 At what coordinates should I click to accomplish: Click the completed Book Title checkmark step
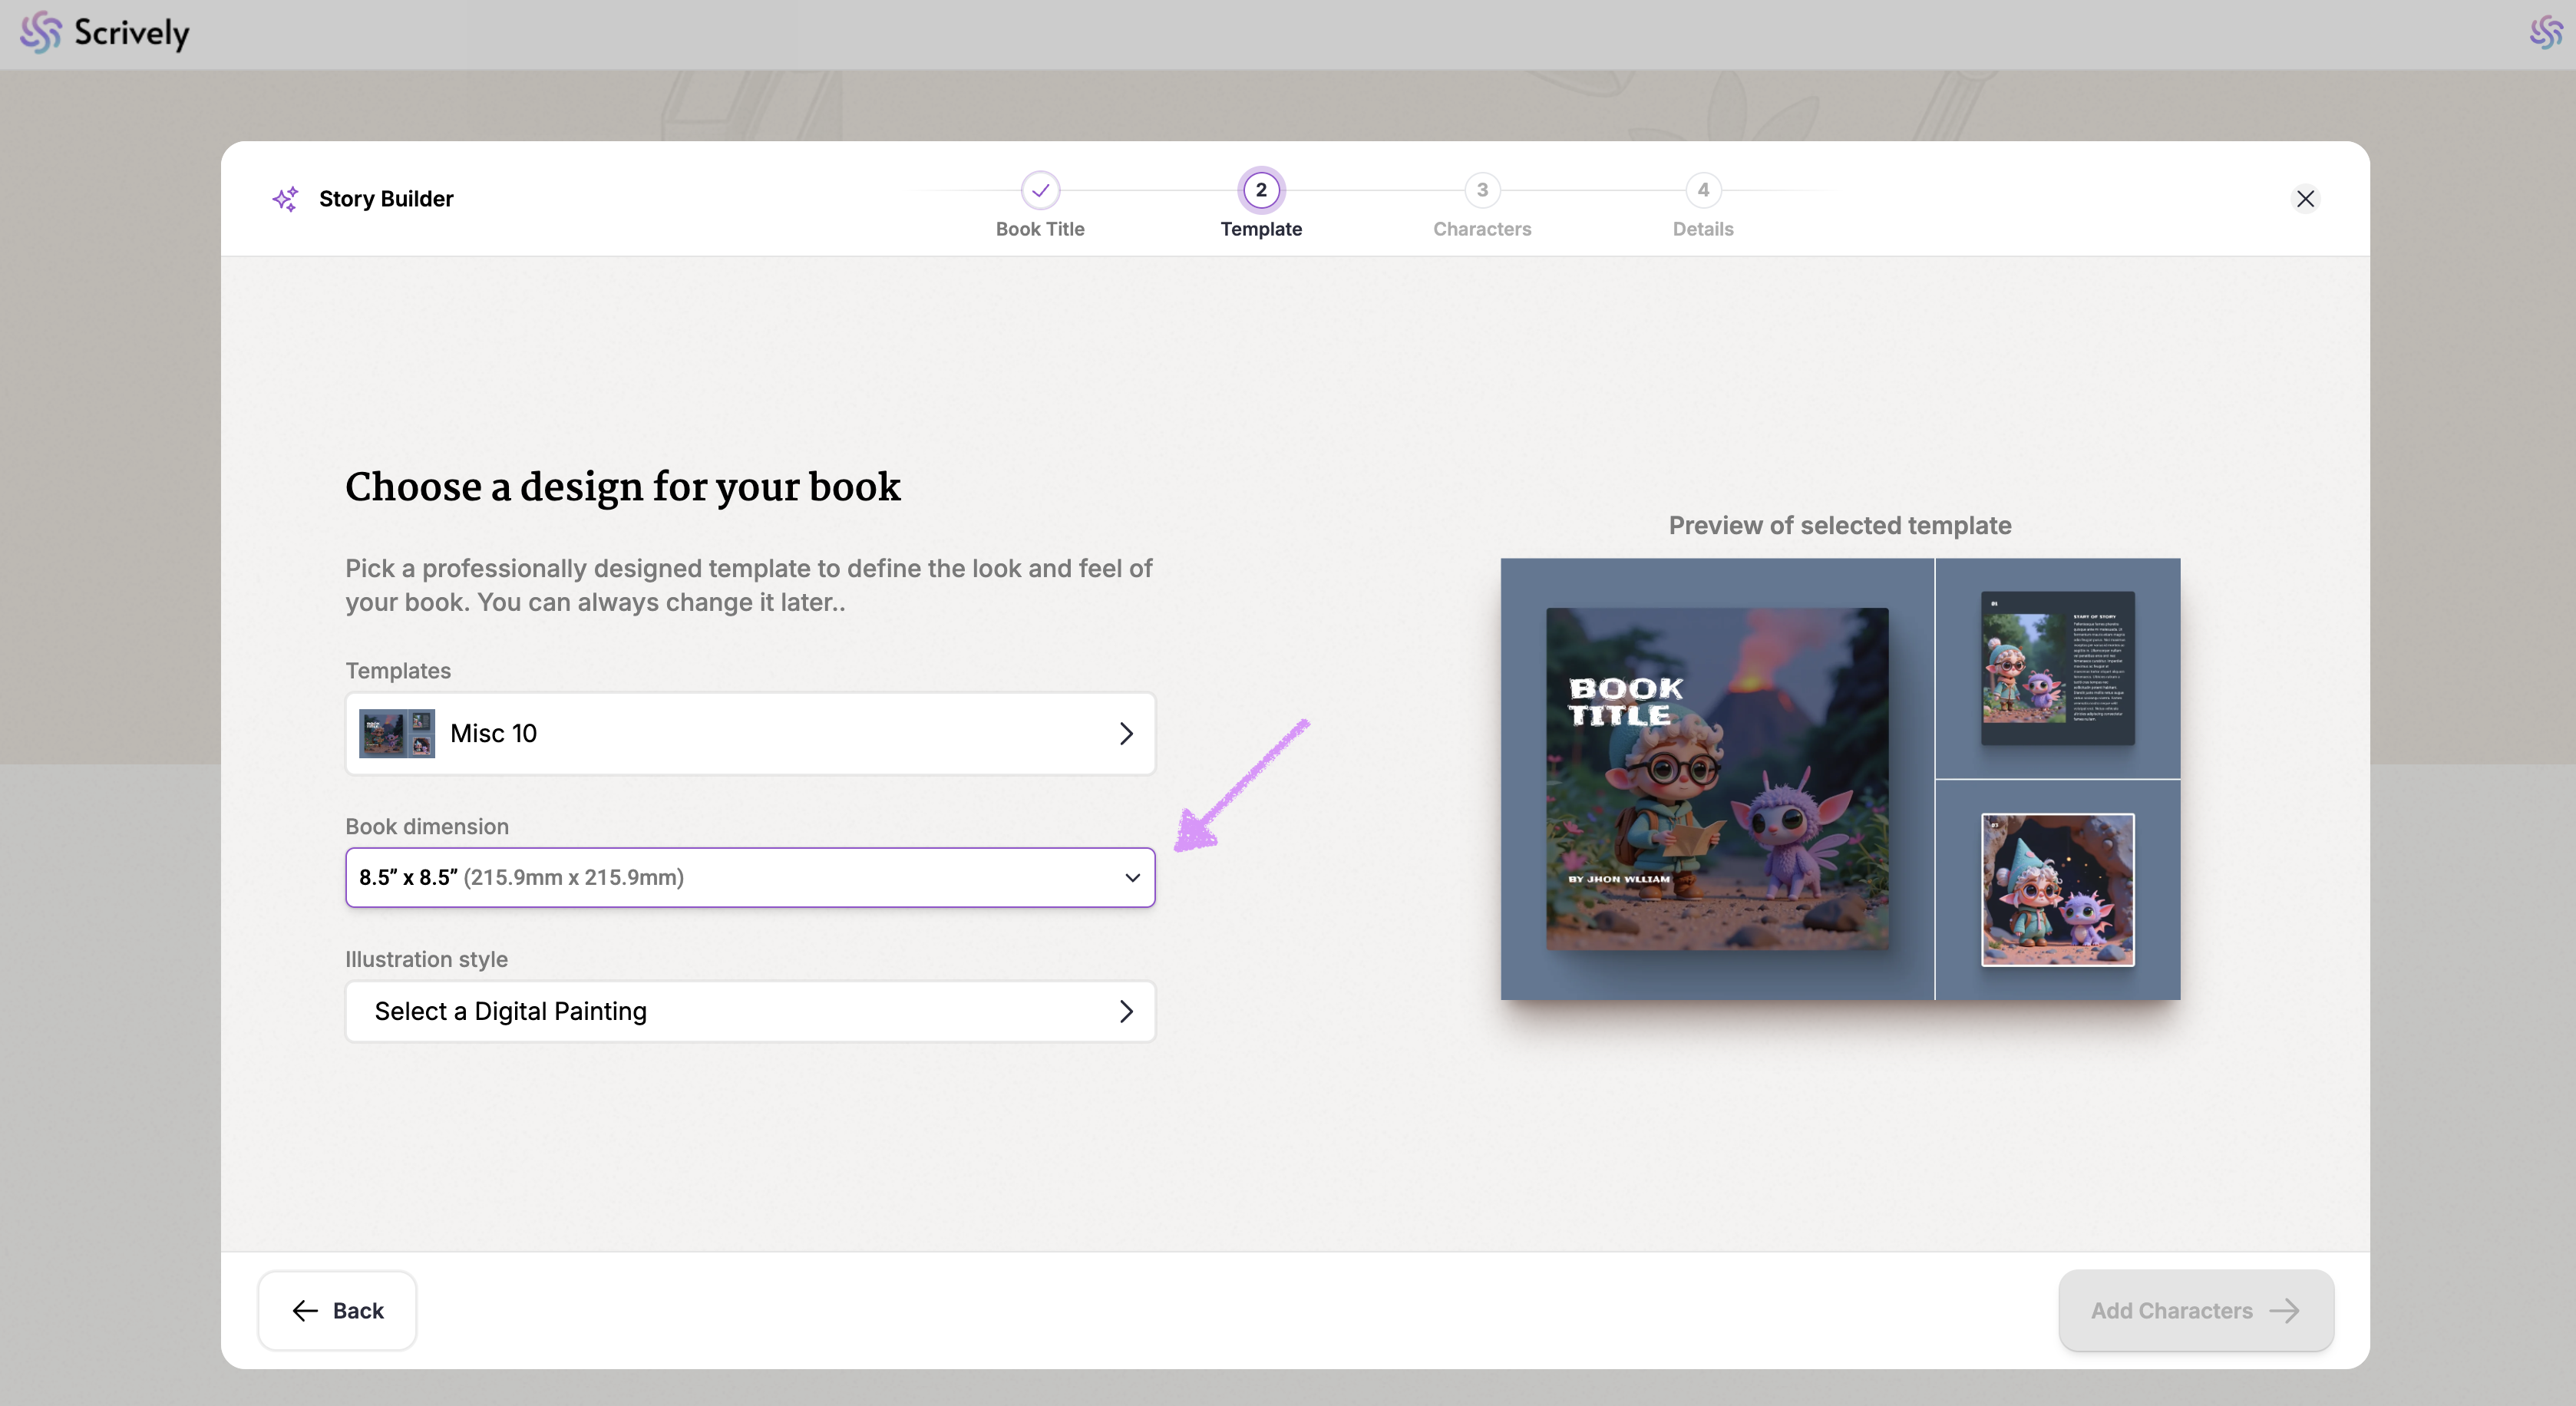tap(1040, 190)
